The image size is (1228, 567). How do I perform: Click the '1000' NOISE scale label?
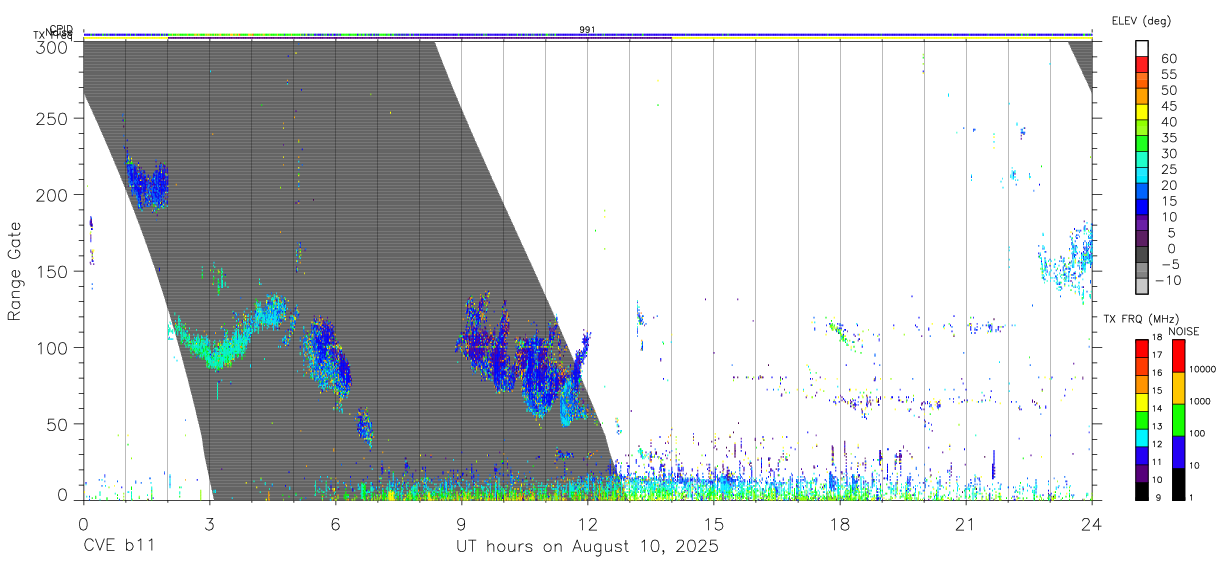coord(1200,401)
